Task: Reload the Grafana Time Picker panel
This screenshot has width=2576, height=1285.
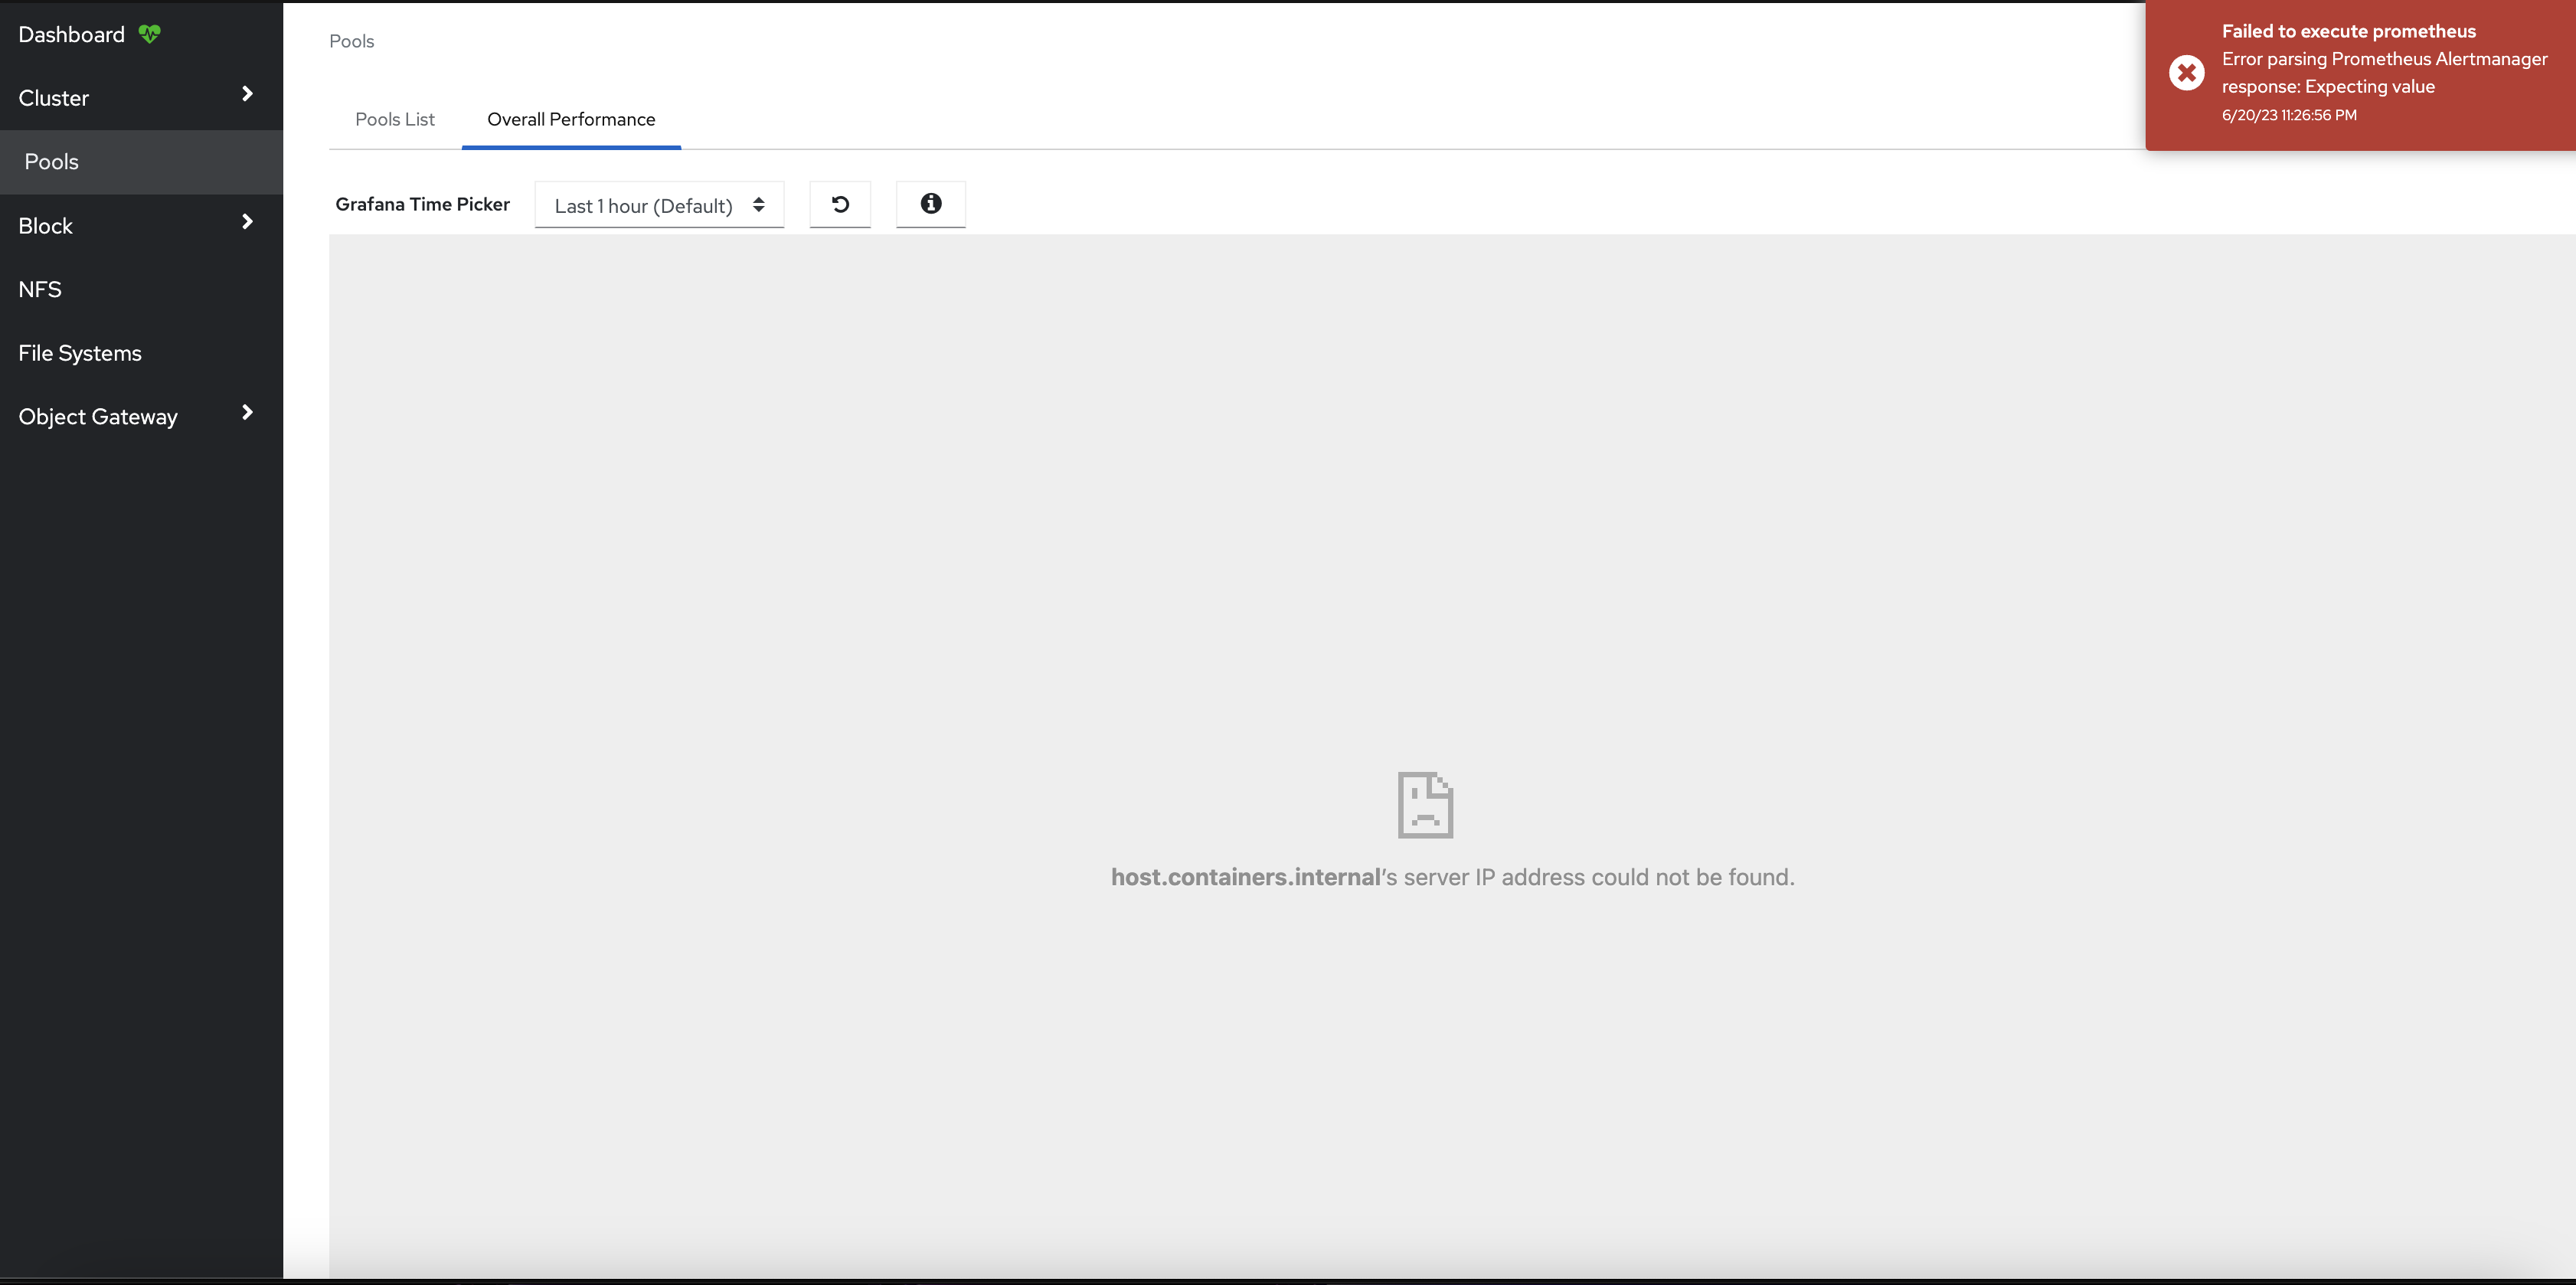Action: [x=840, y=204]
